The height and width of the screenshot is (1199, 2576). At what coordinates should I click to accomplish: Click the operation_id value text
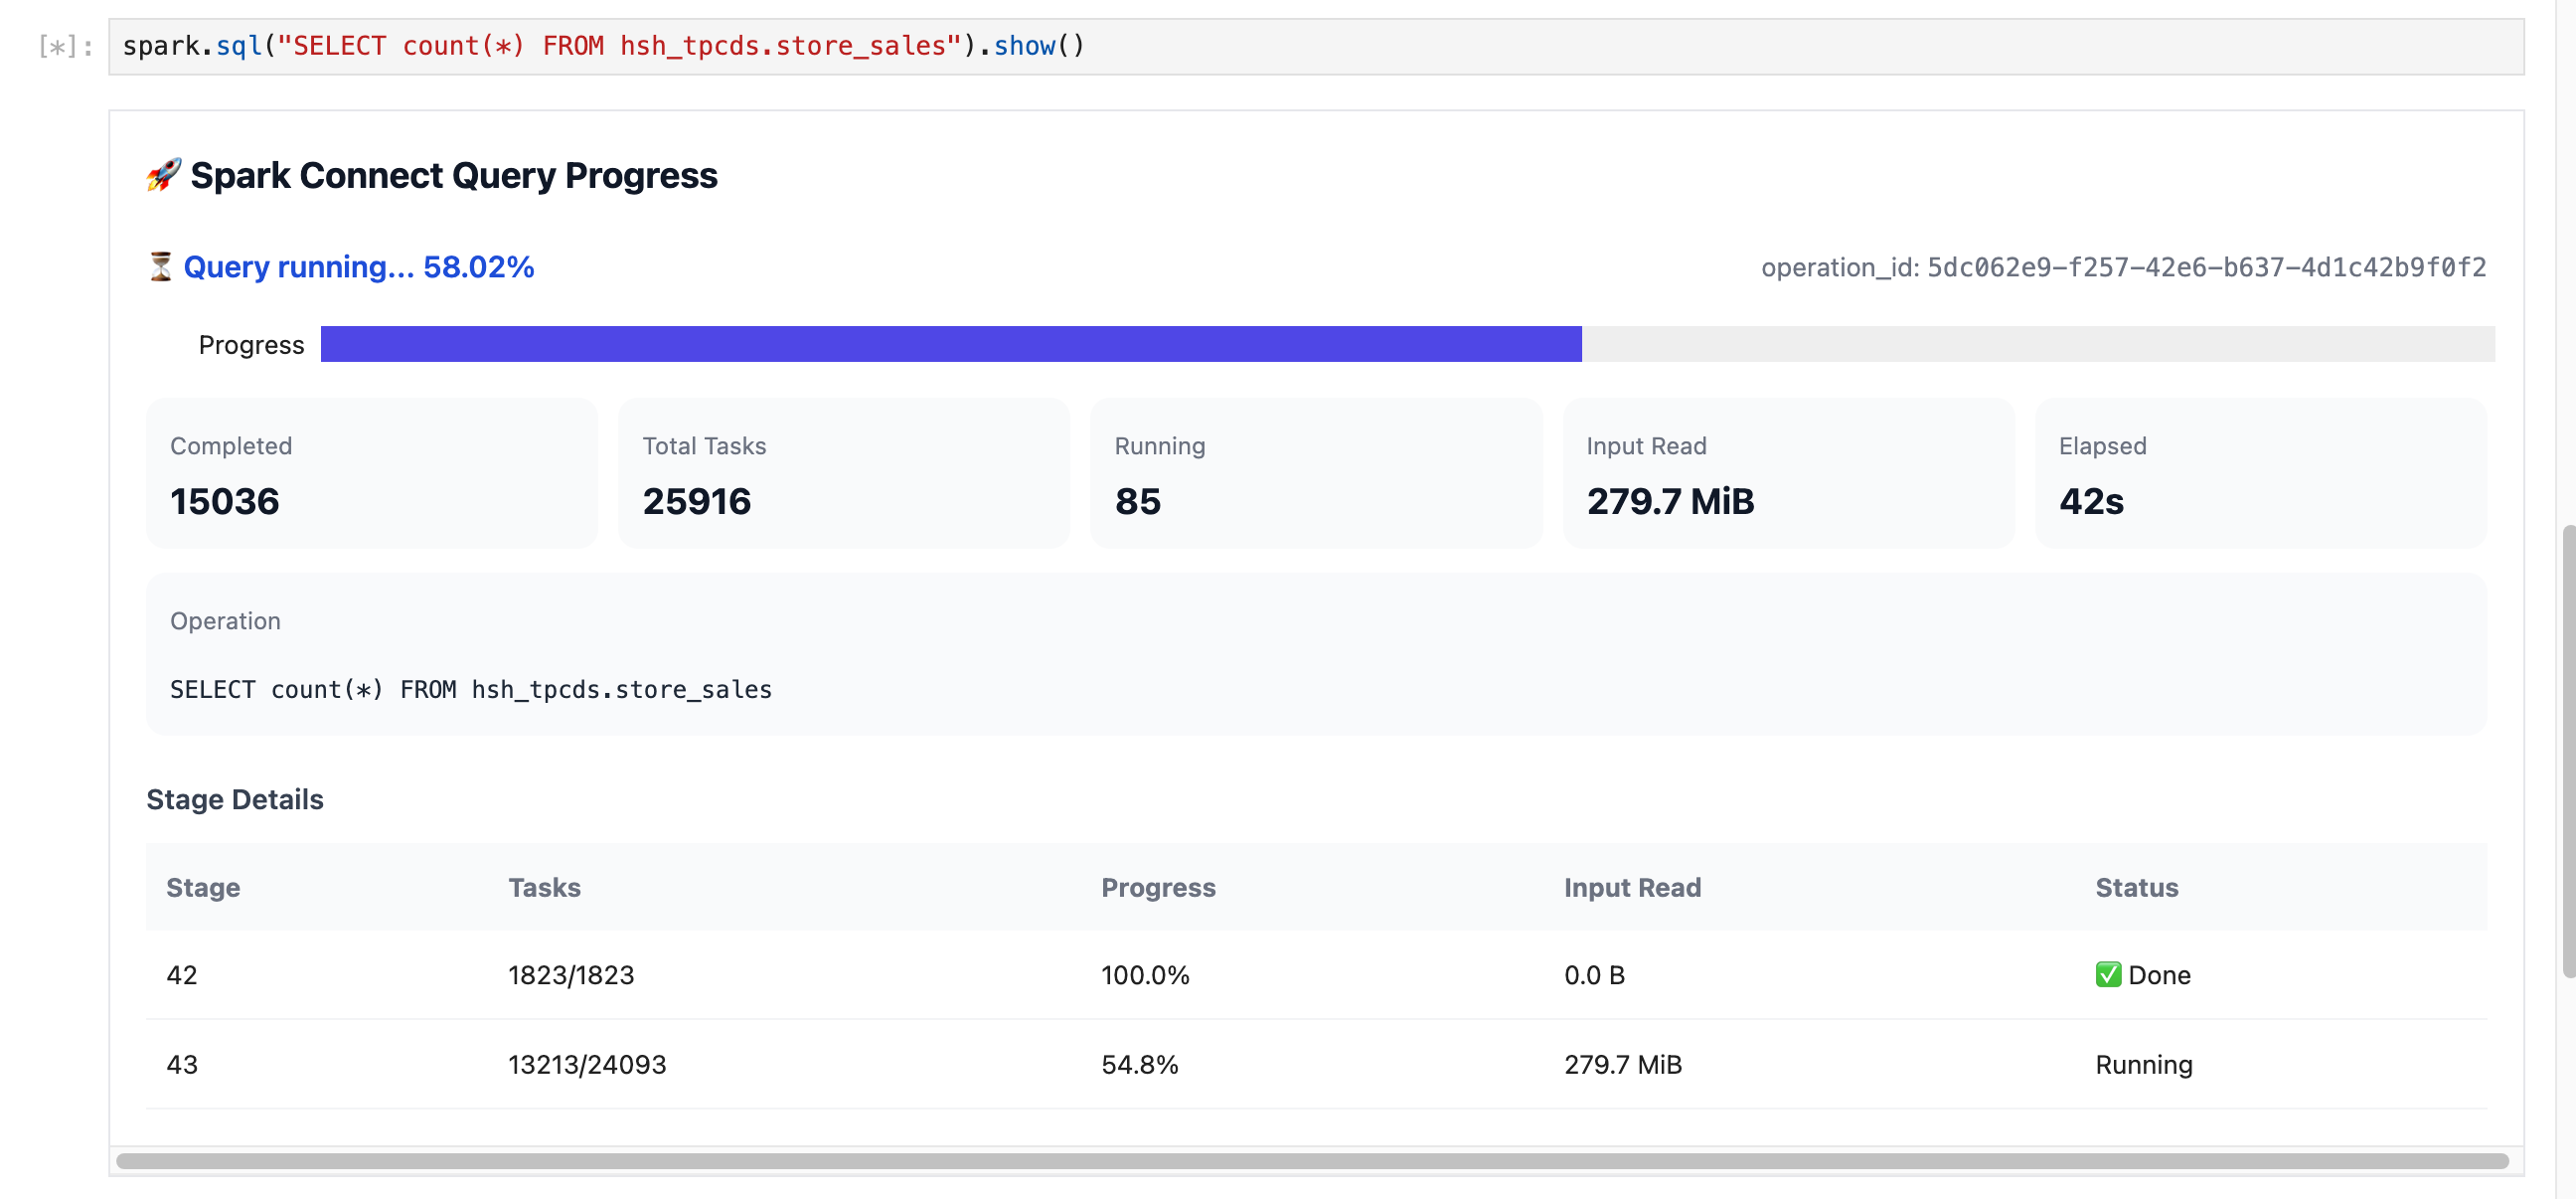tap(2206, 267)
